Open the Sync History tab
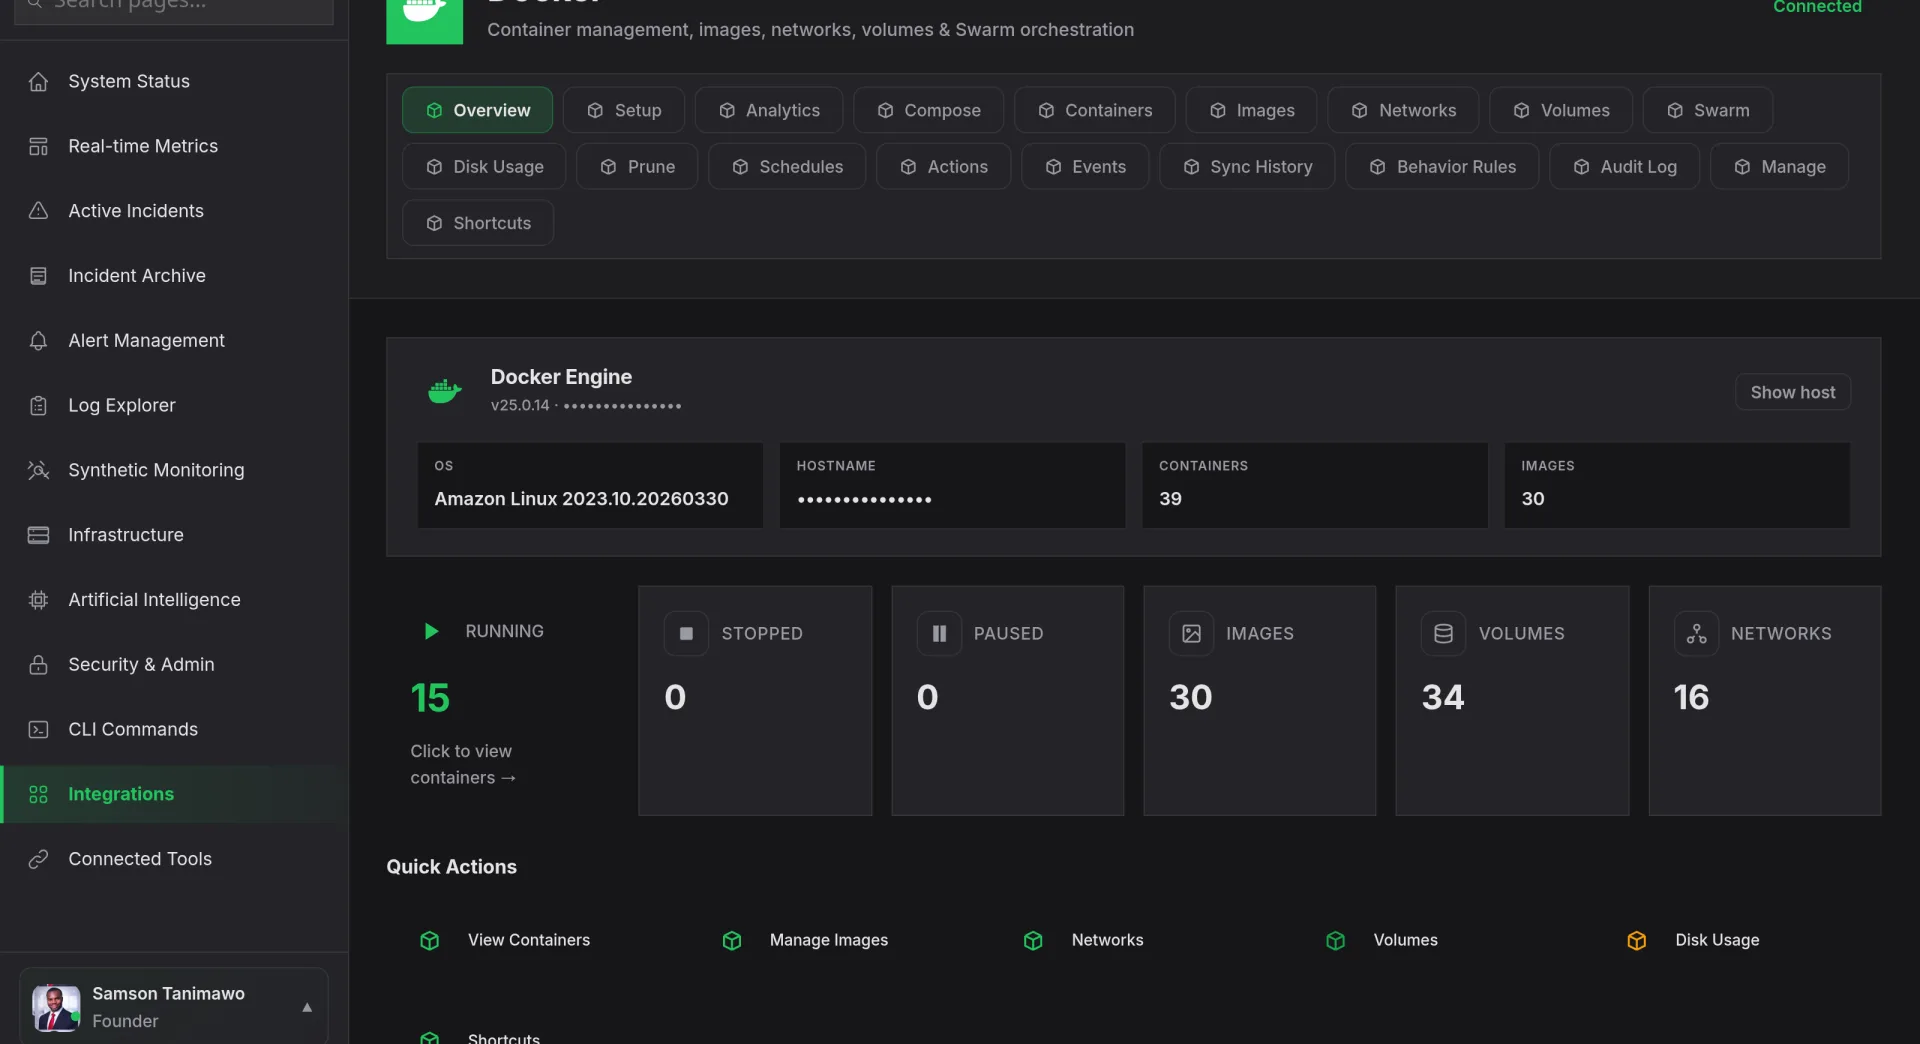This screenshot has width=1920, height=1044. 1247,167
